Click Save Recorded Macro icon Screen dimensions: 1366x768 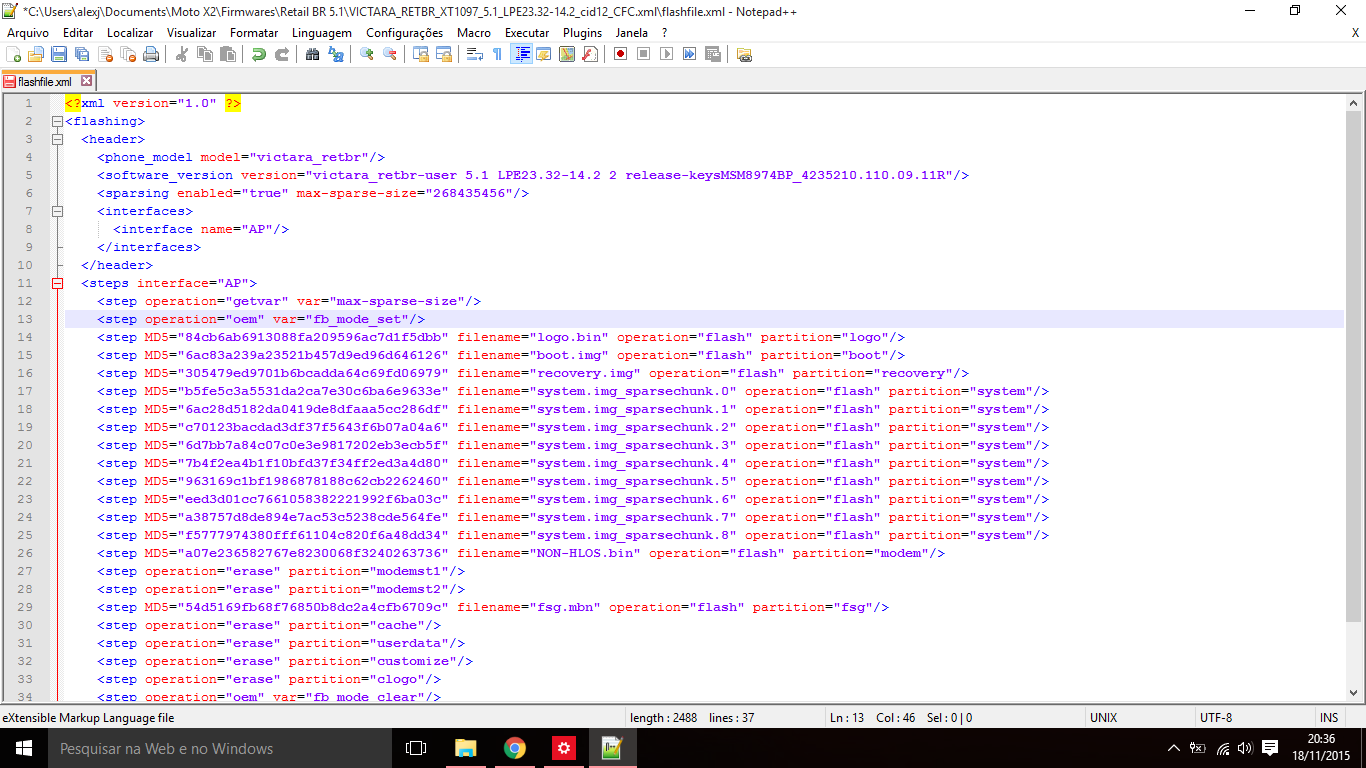[x=713, y=54]
